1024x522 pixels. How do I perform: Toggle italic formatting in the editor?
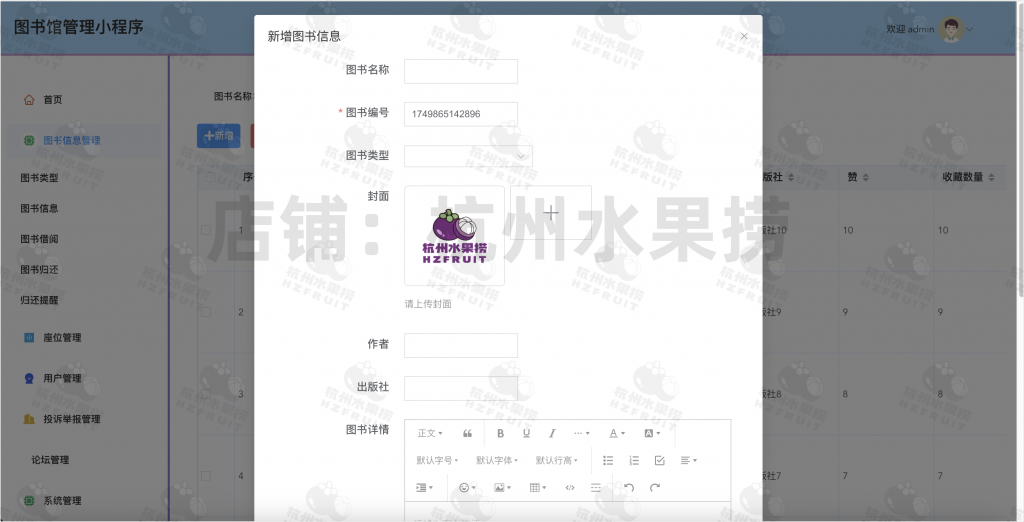point(552,433)
